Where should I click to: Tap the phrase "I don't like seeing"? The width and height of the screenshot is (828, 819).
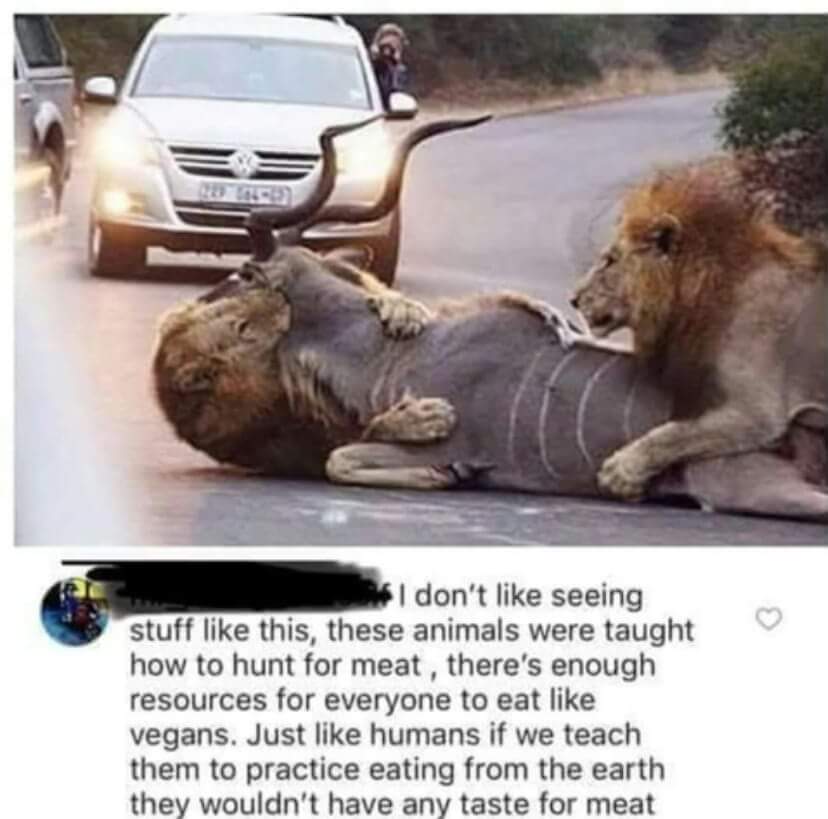[x=522, y=597]
